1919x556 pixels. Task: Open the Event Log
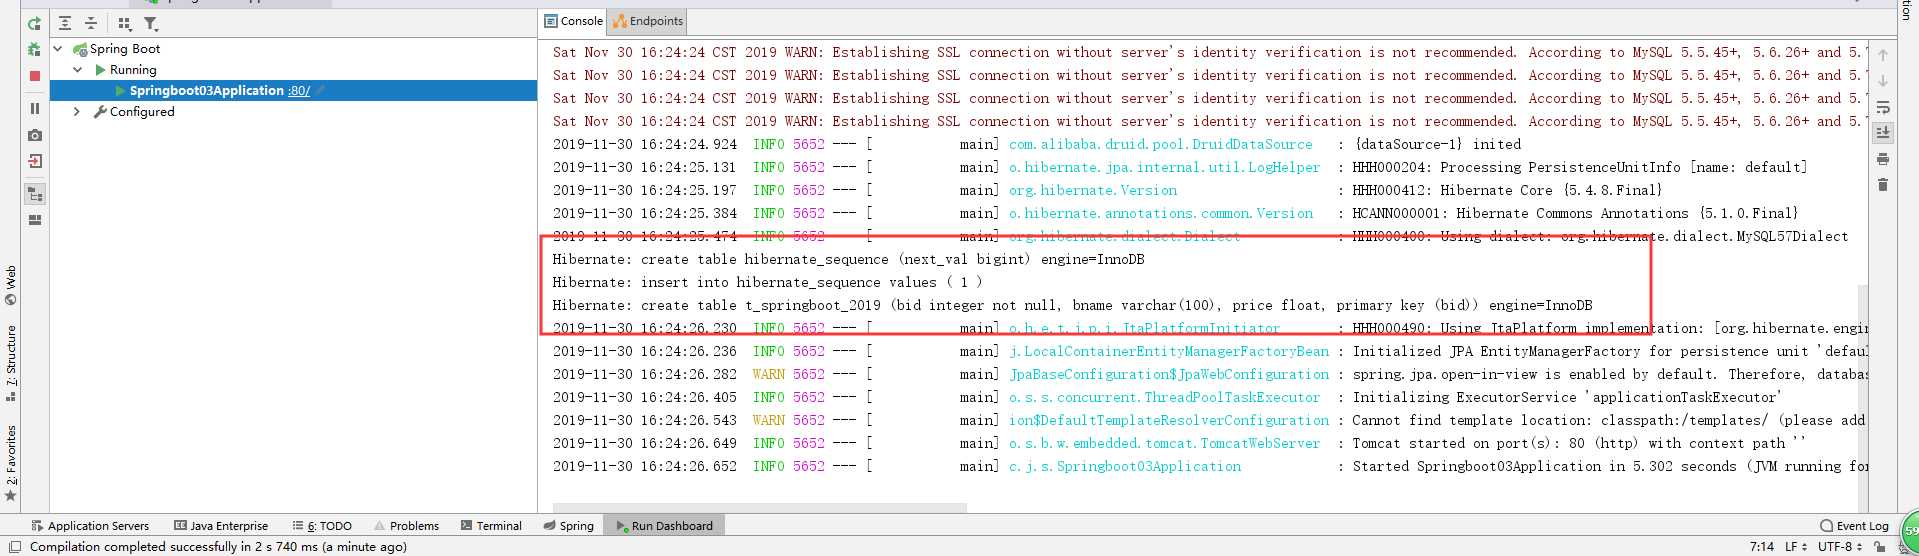[1855, 526]
